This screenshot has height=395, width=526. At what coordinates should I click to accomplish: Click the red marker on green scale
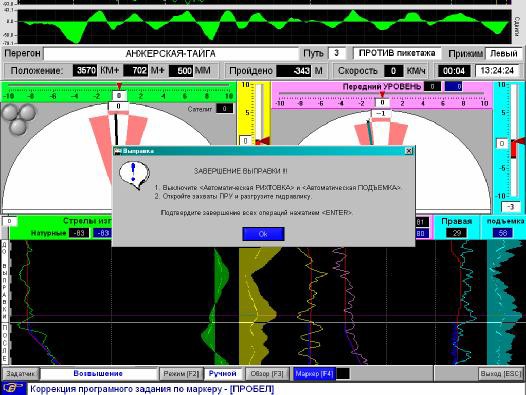click(x=119, y=86)
